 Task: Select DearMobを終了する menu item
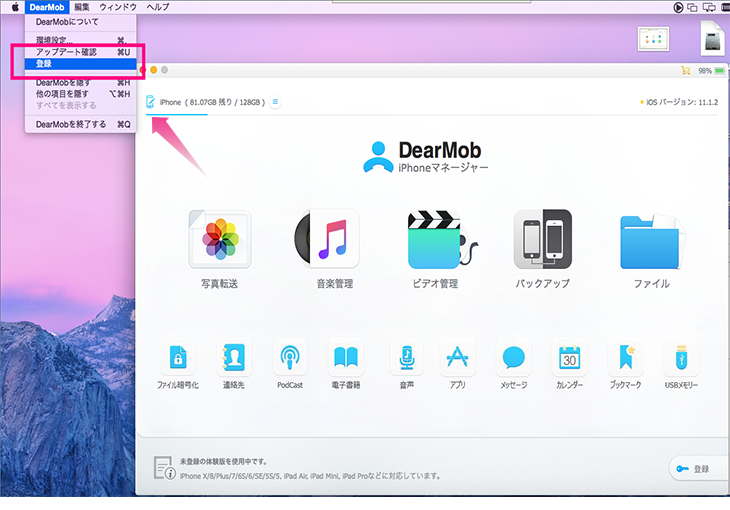click(x=81, y=124)
